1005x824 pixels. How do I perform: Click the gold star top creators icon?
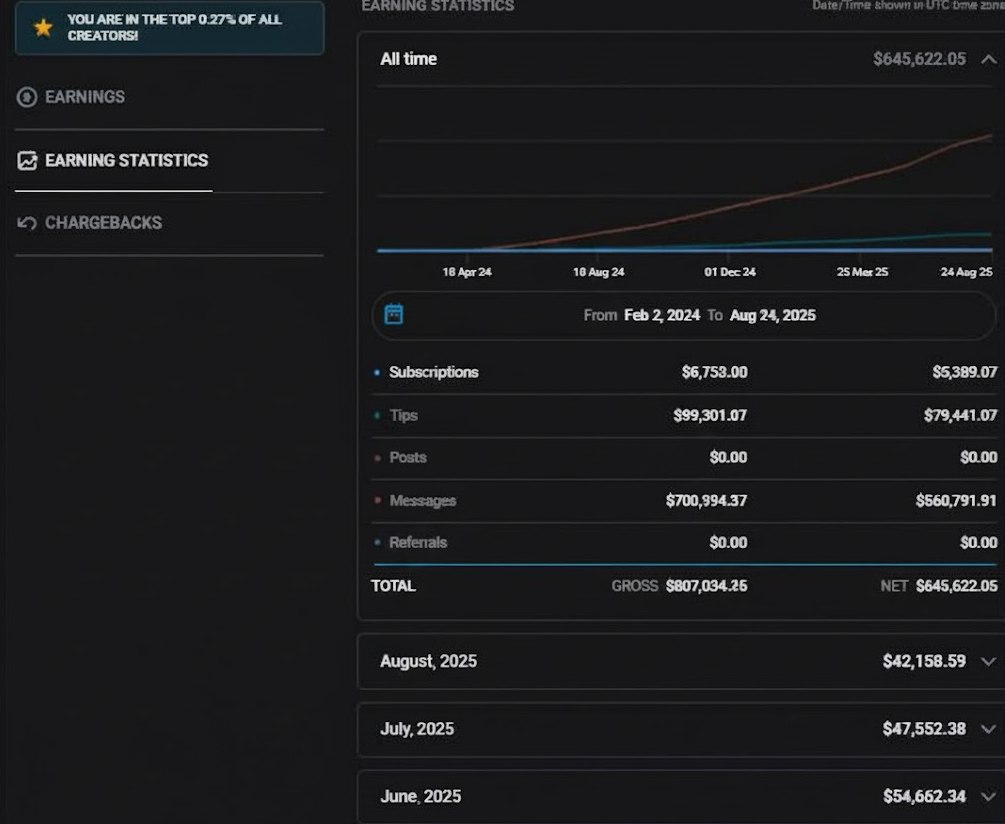(43, 27)
